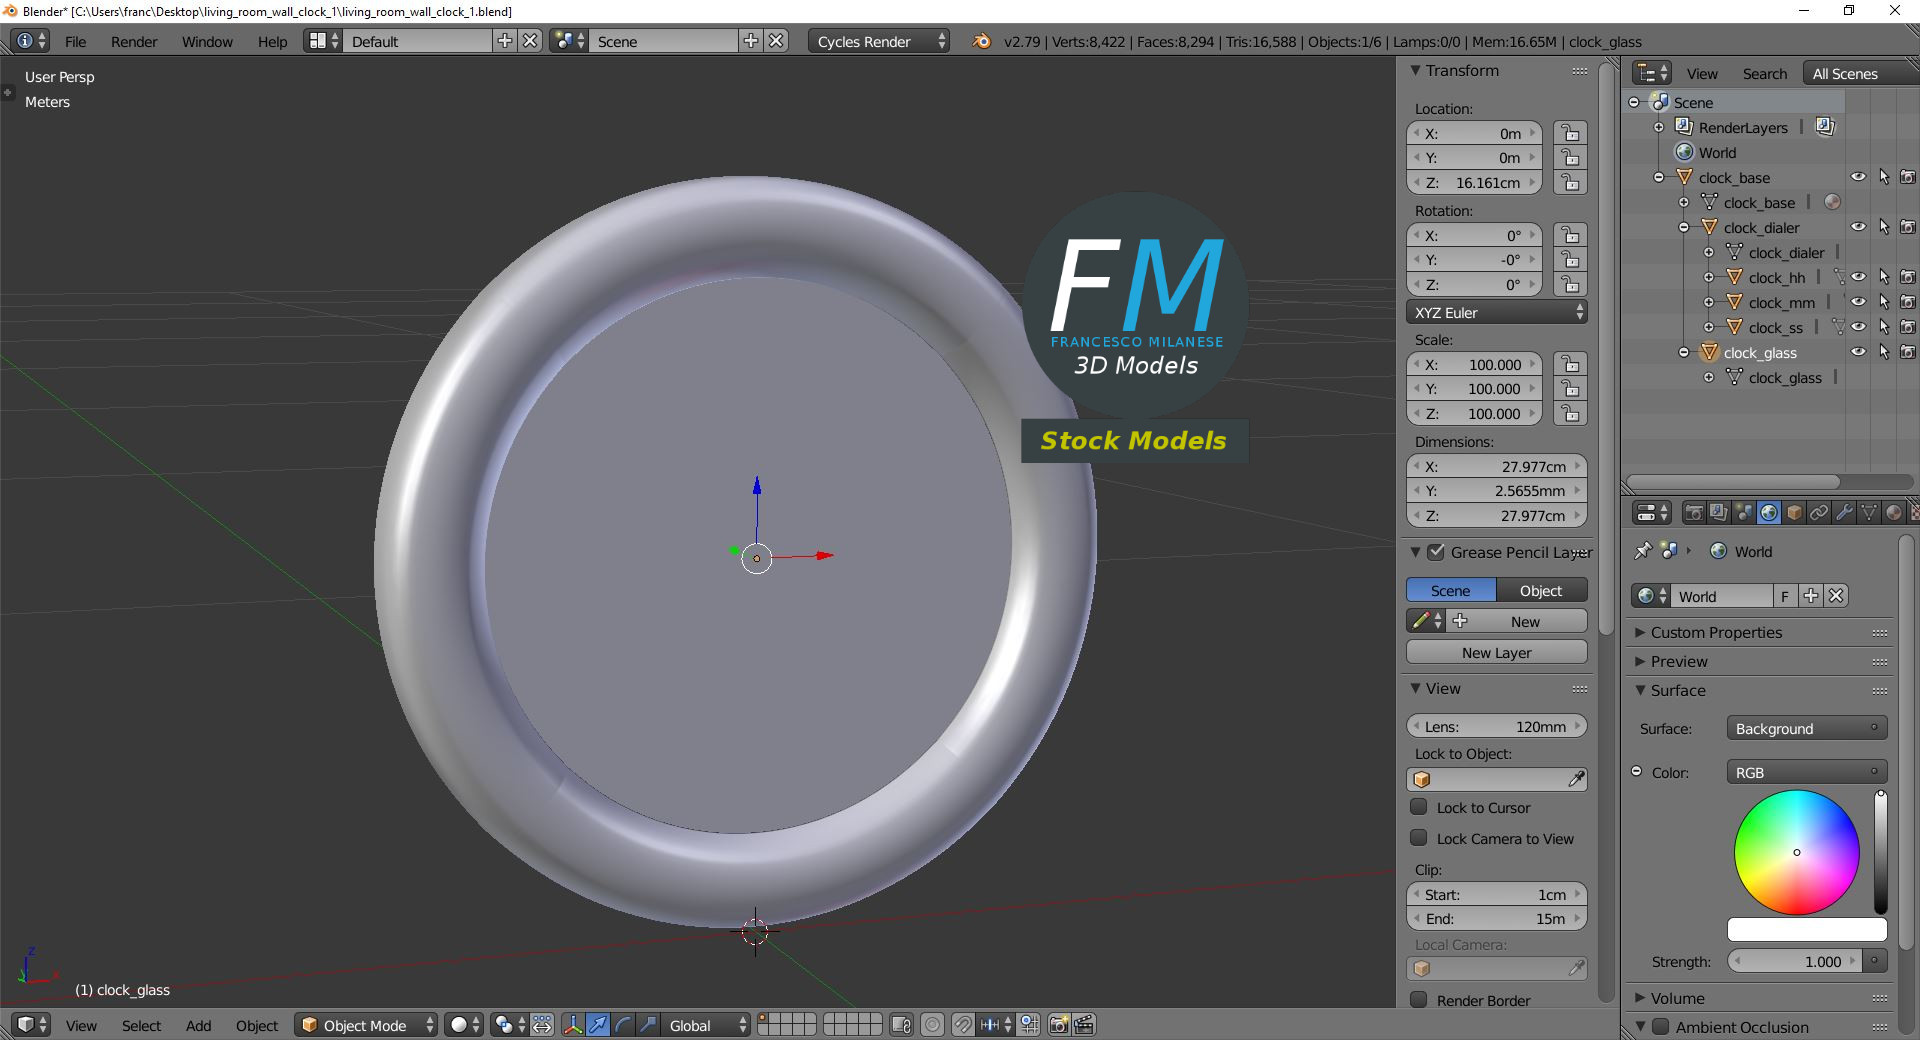Open the XYZ Euler rotation mode dropdown

click(1496, 312)
